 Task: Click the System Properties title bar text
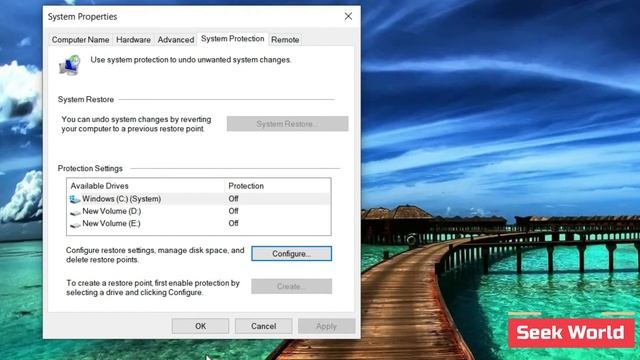pos(82,17)
